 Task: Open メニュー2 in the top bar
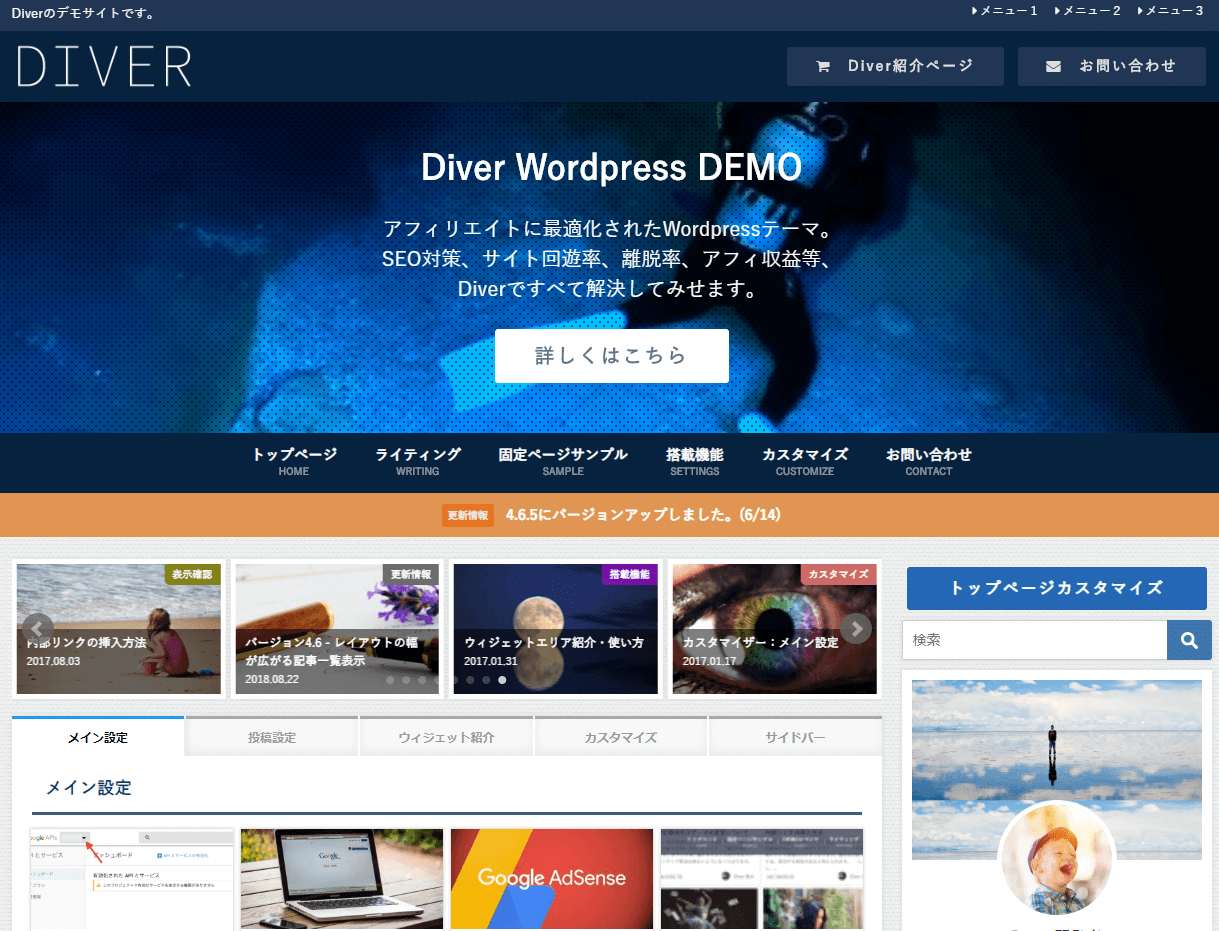[x=1088, y=11]
